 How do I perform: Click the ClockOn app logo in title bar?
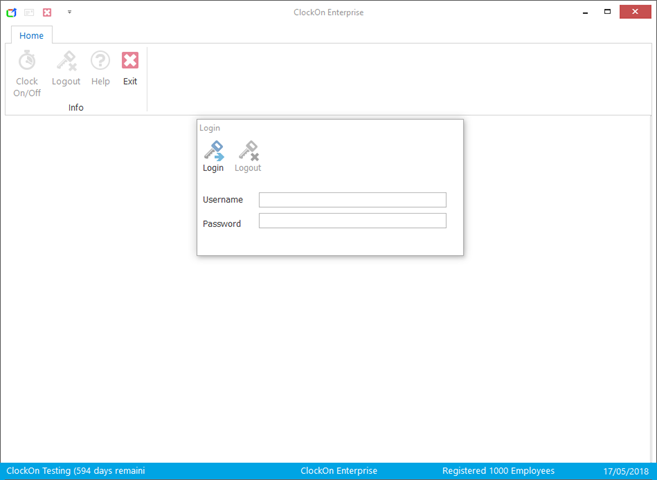click(x=11, y=12)
